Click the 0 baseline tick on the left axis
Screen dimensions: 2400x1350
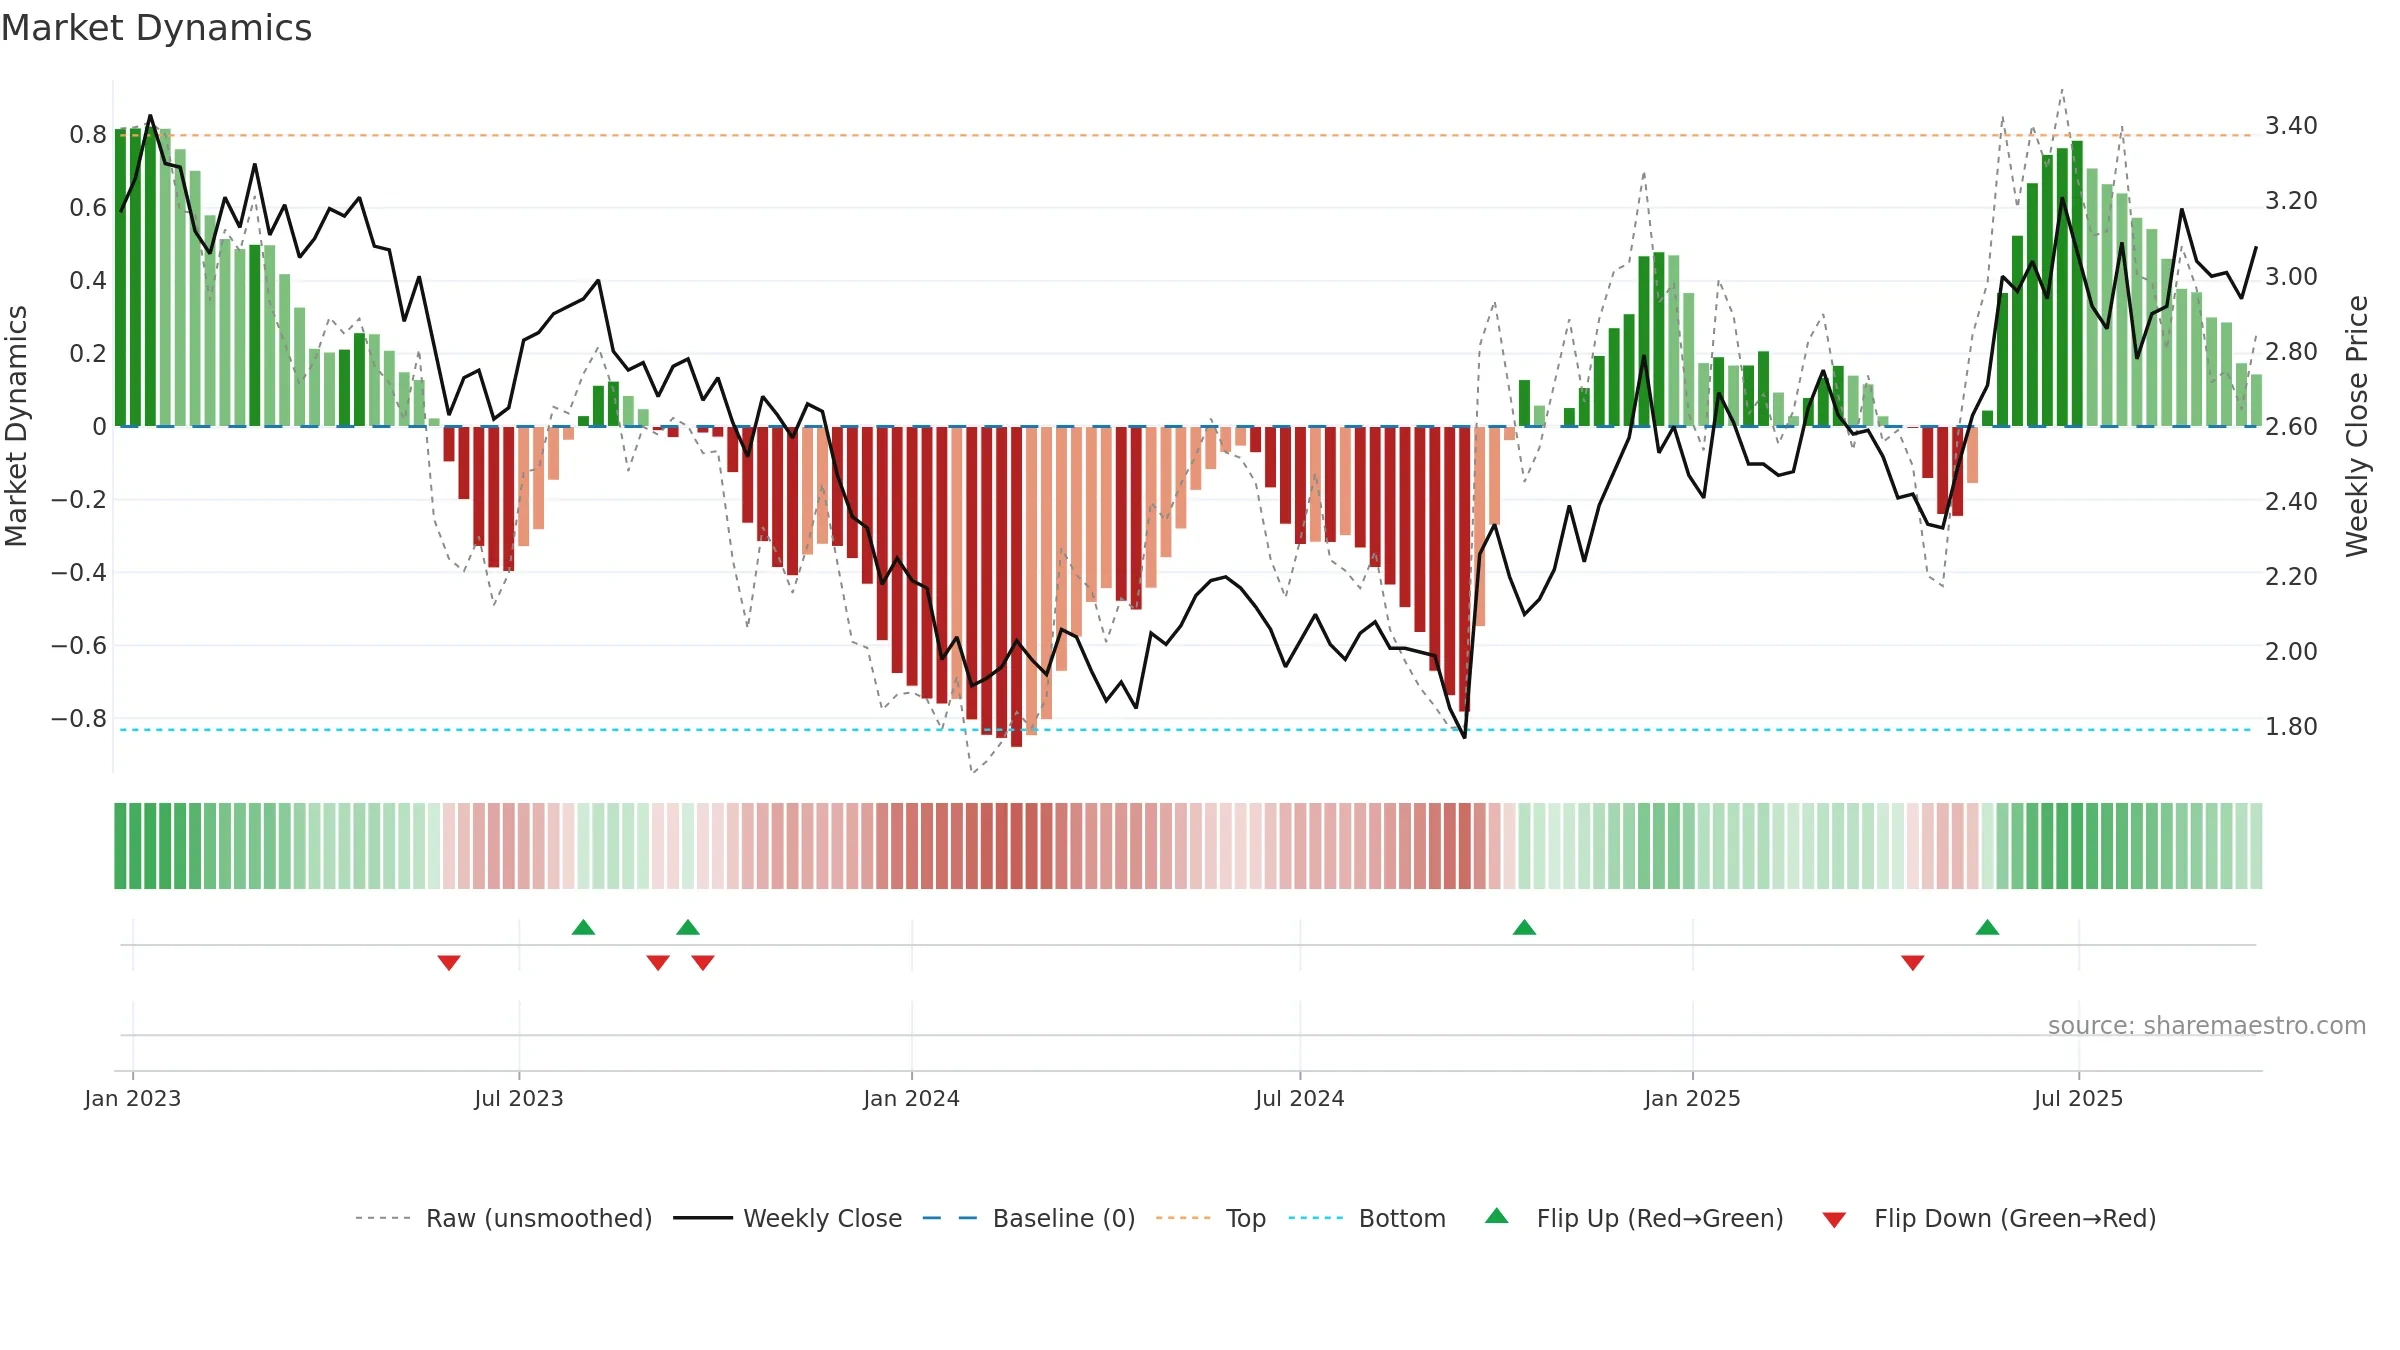[99, 427]
